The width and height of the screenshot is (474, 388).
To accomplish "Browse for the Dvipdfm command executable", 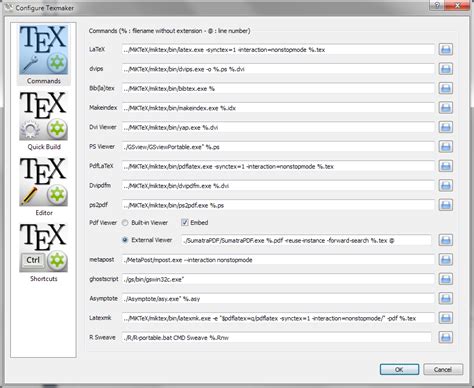I will 446,185.
